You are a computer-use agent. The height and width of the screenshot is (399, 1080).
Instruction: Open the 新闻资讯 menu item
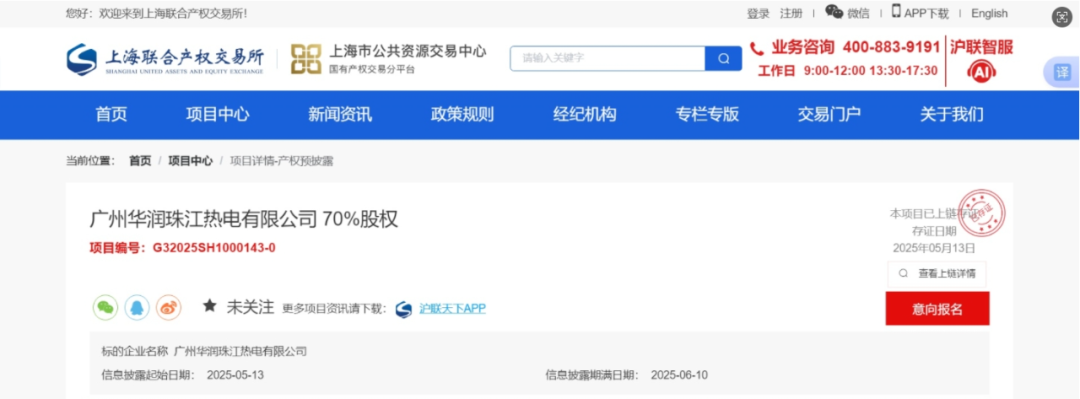[340, 115]
